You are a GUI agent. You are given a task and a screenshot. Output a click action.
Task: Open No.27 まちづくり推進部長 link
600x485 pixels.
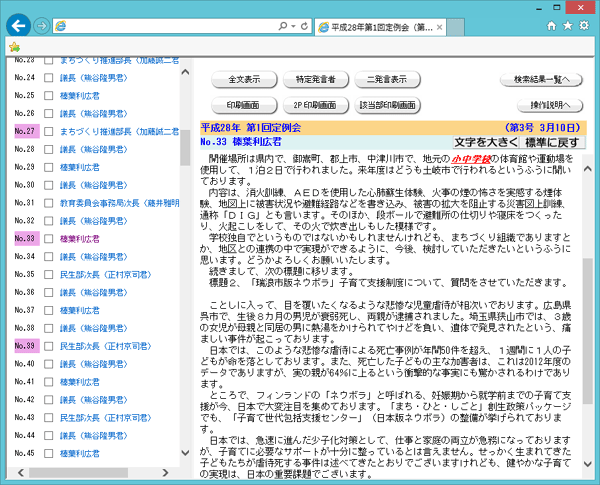click(119, 131)
